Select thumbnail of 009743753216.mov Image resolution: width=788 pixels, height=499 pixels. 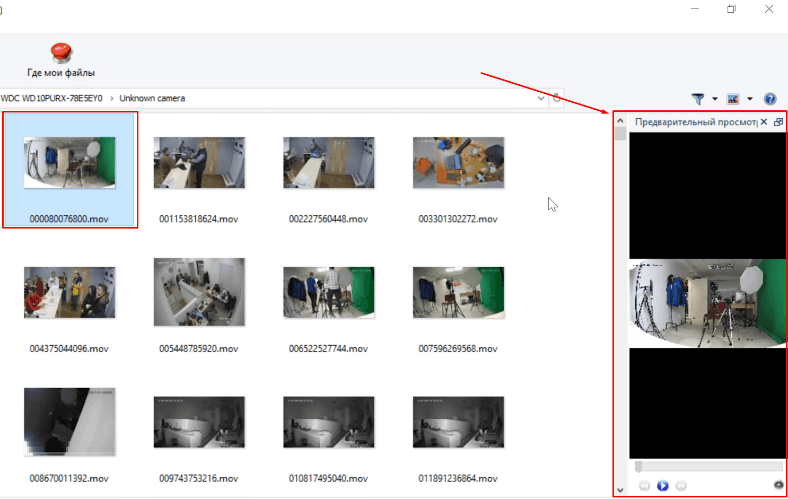point(199,422)
